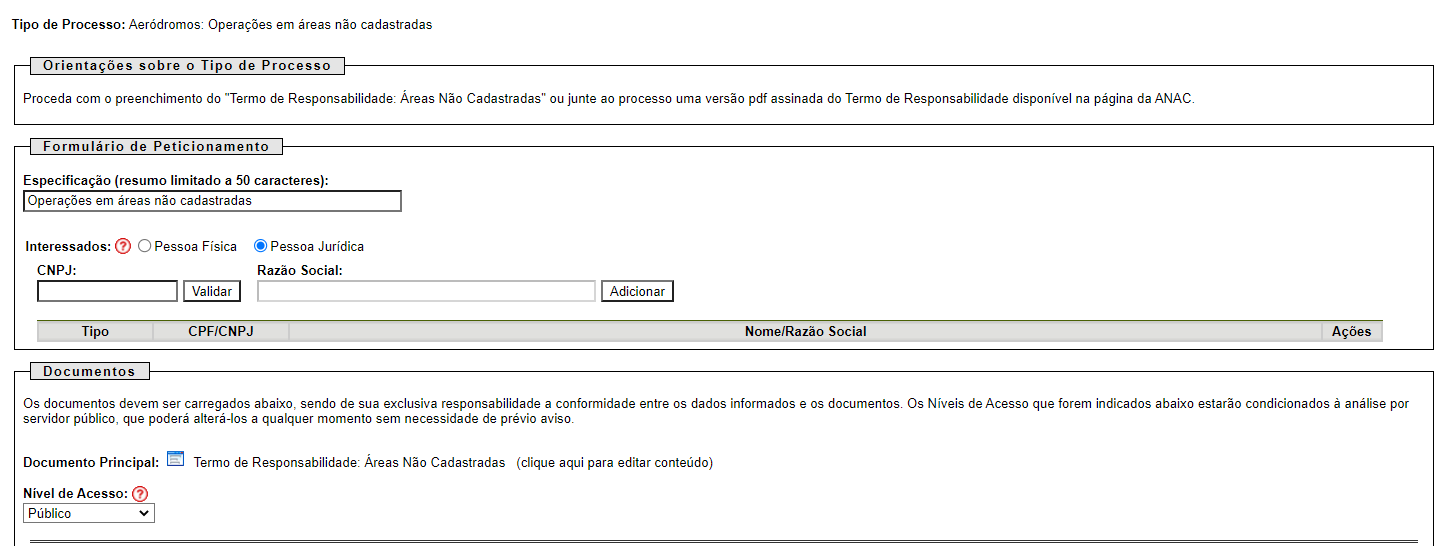Open the Público access level dropdown

click(x=89, y=513)
